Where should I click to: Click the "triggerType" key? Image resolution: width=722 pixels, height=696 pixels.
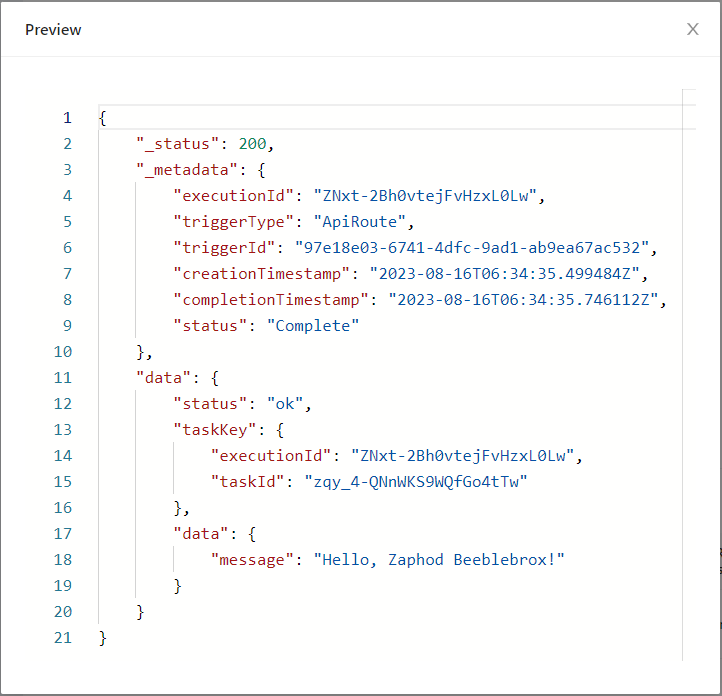coord(226,222)
